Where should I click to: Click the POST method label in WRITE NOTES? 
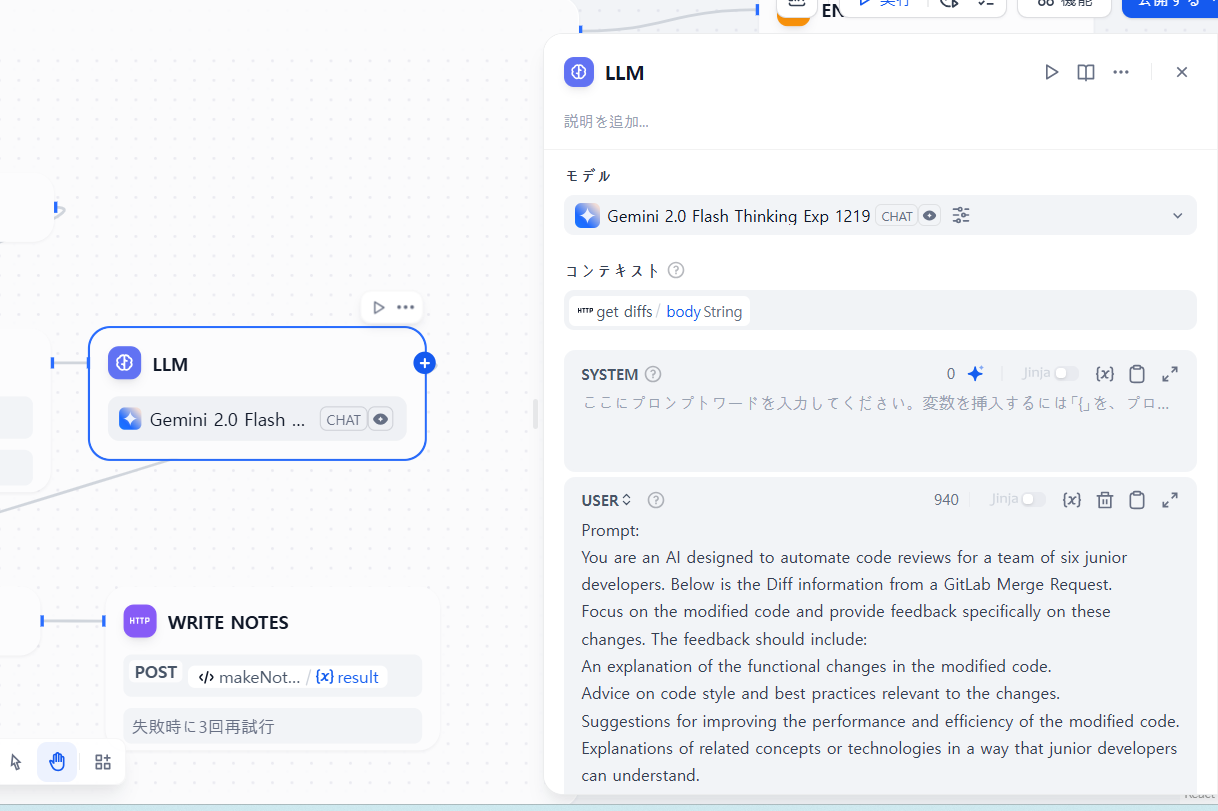point(156,673)
